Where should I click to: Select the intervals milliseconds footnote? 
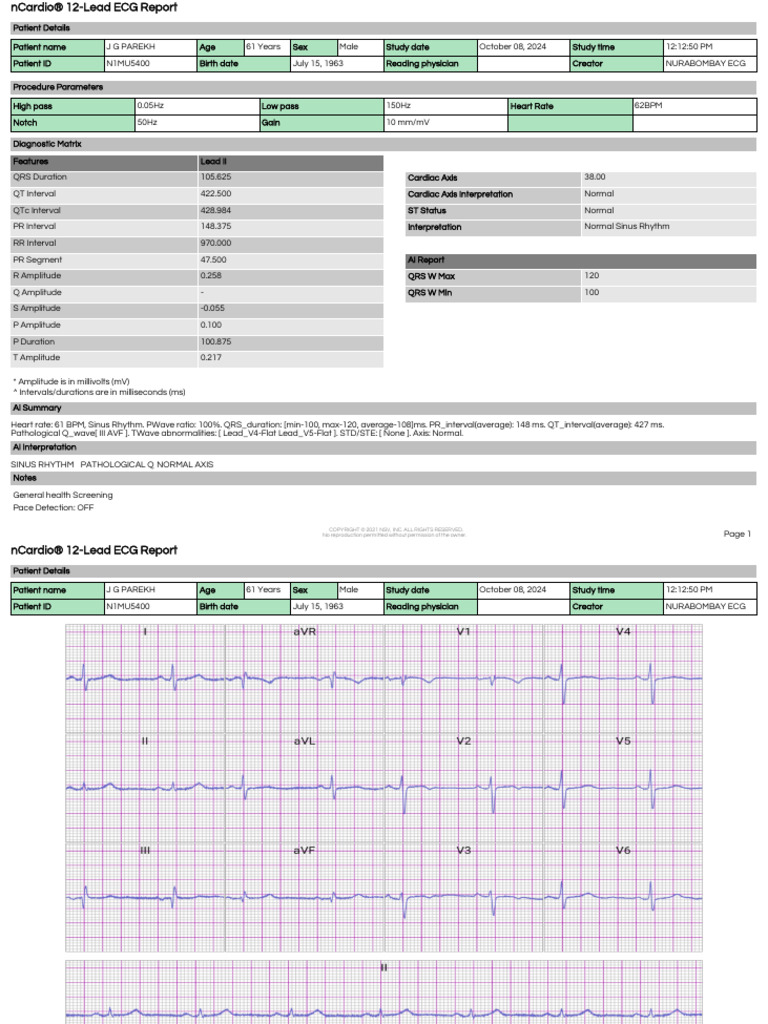pyautogui.click(x=99, y=392)
